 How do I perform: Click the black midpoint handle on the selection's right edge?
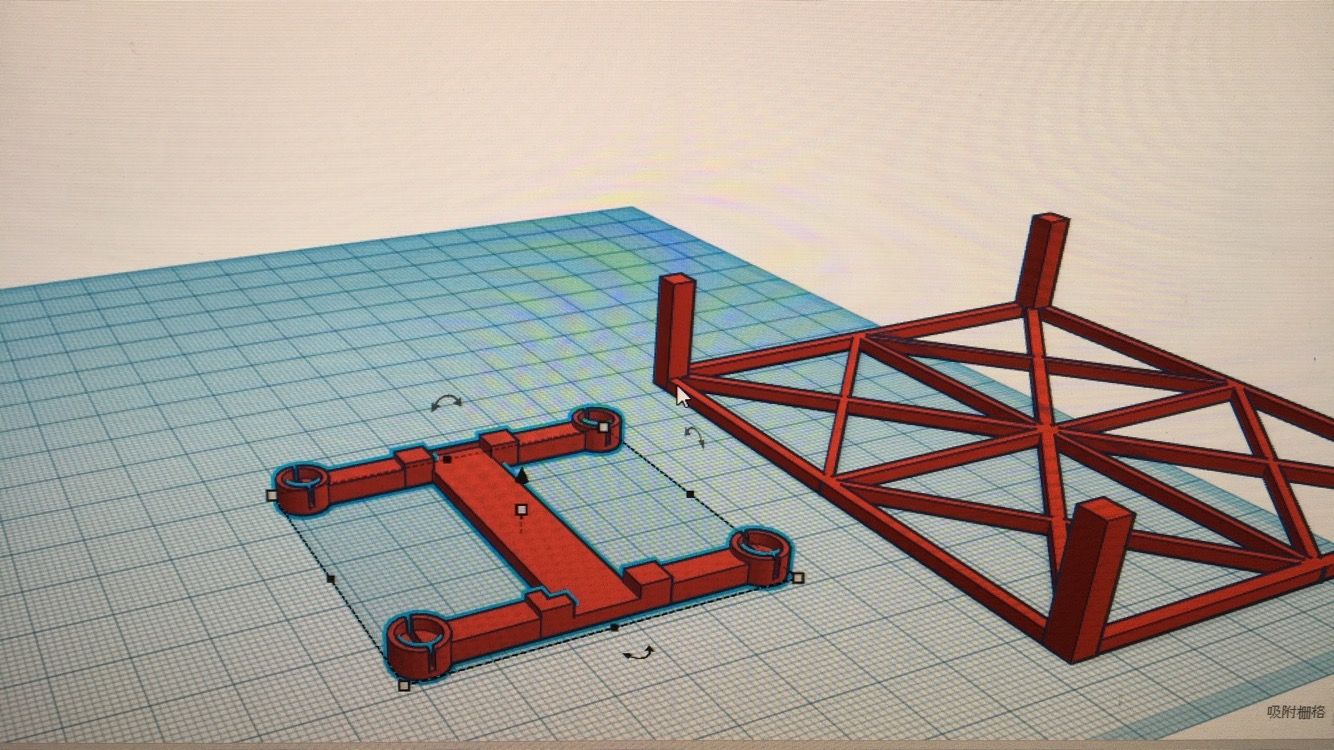[690, 493]
